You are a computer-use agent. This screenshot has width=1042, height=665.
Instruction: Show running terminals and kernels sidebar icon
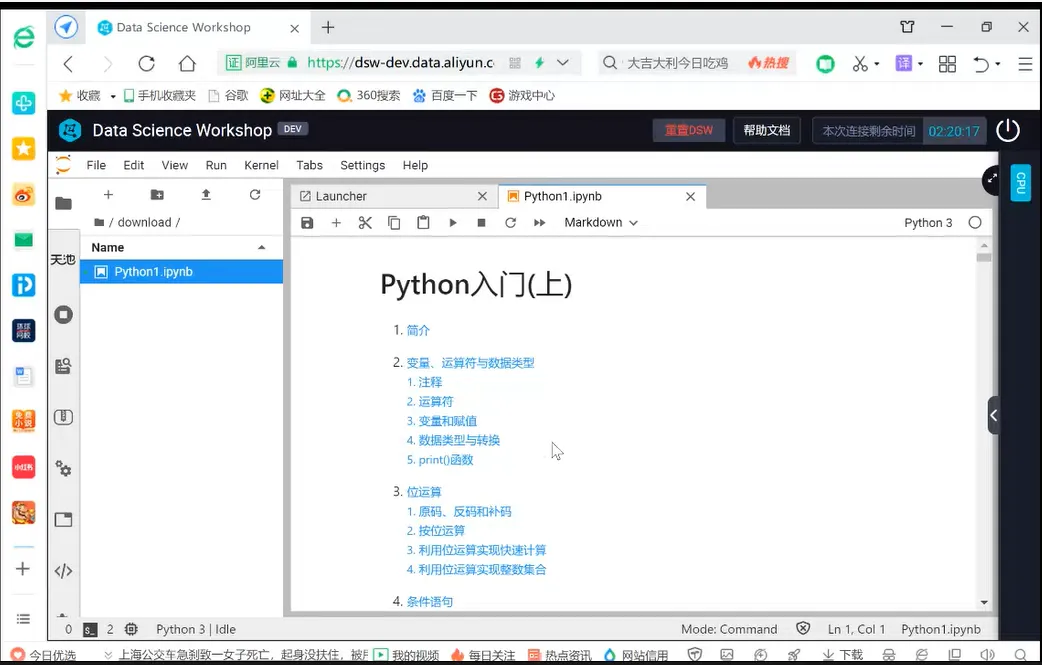click(63, 314)
